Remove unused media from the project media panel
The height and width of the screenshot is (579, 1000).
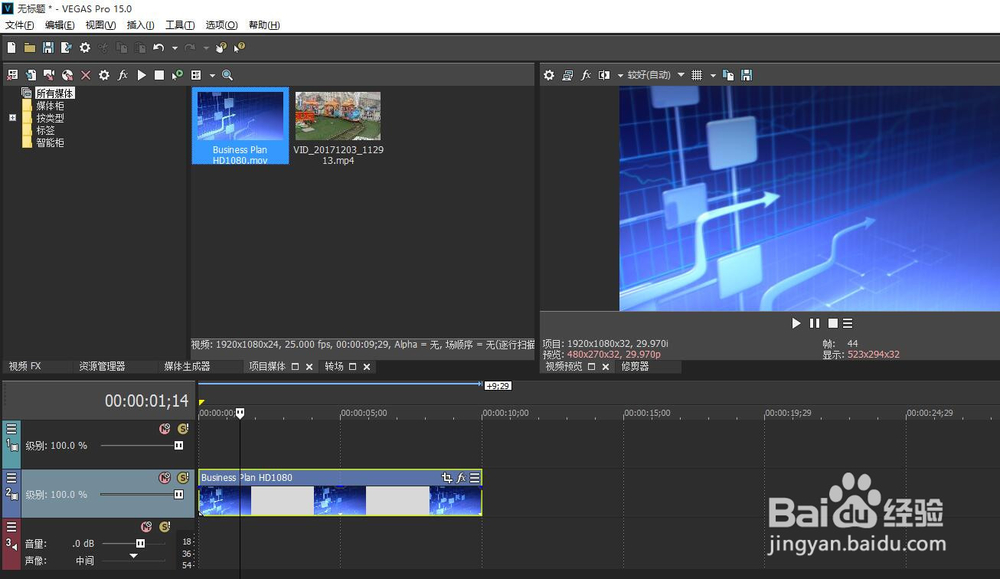pos(12,75)
